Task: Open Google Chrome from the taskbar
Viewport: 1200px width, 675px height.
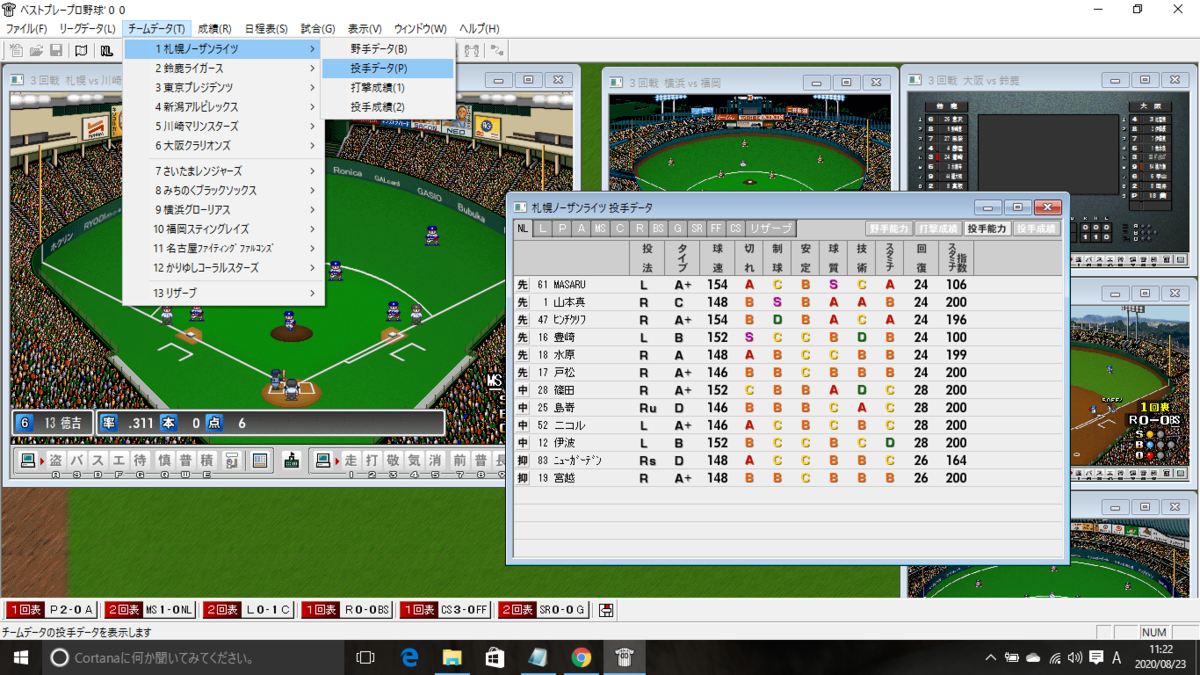Action: click(x=581, y=657)
